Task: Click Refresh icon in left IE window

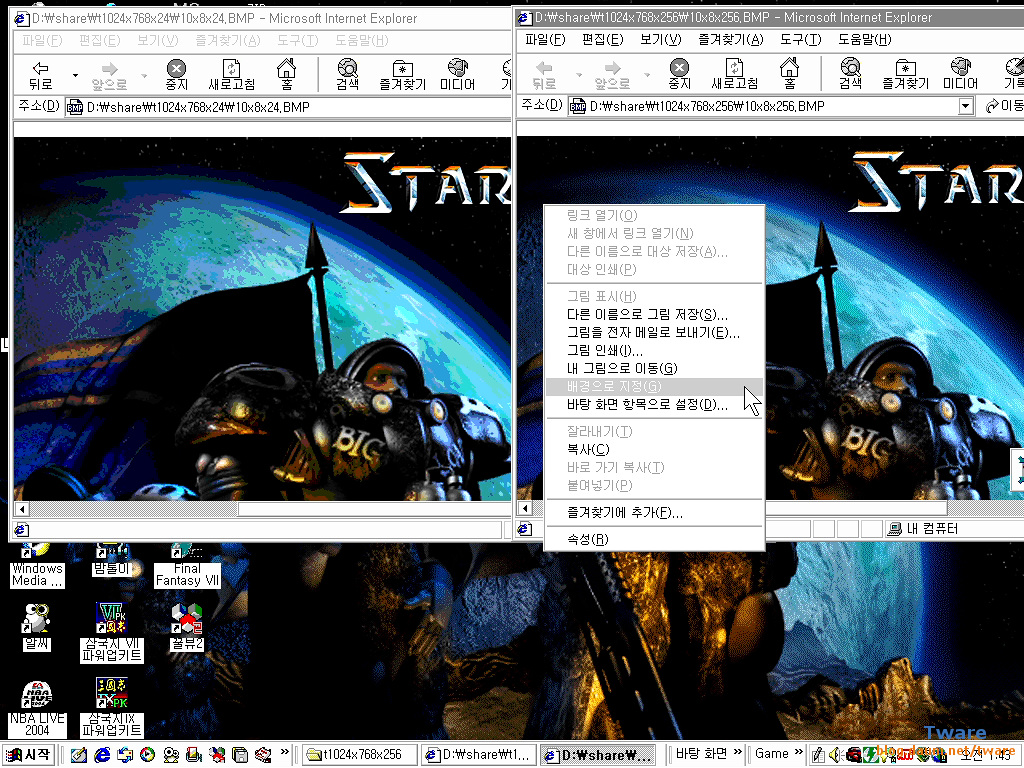Action: tap(231, 75)
